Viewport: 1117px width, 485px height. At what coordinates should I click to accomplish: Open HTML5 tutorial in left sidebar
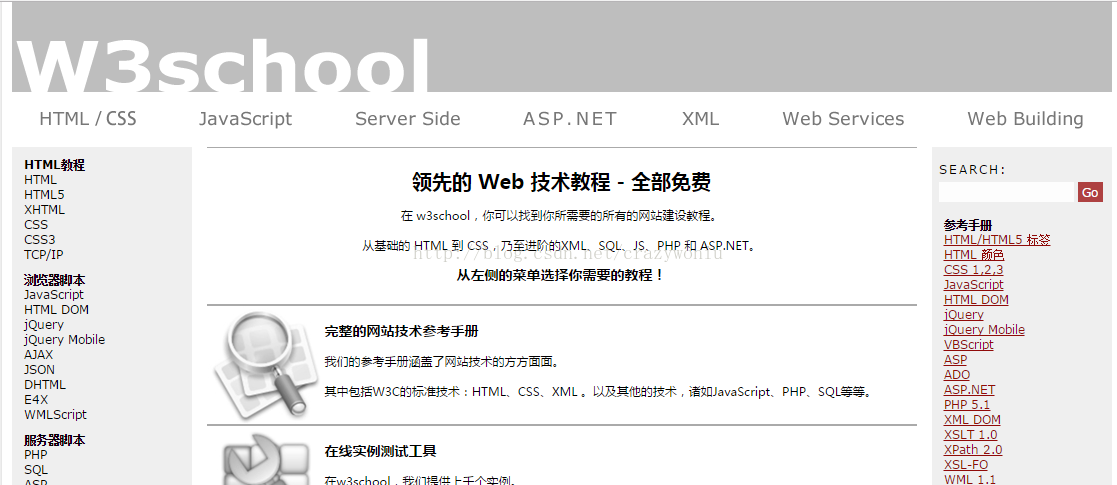[44, 195]
